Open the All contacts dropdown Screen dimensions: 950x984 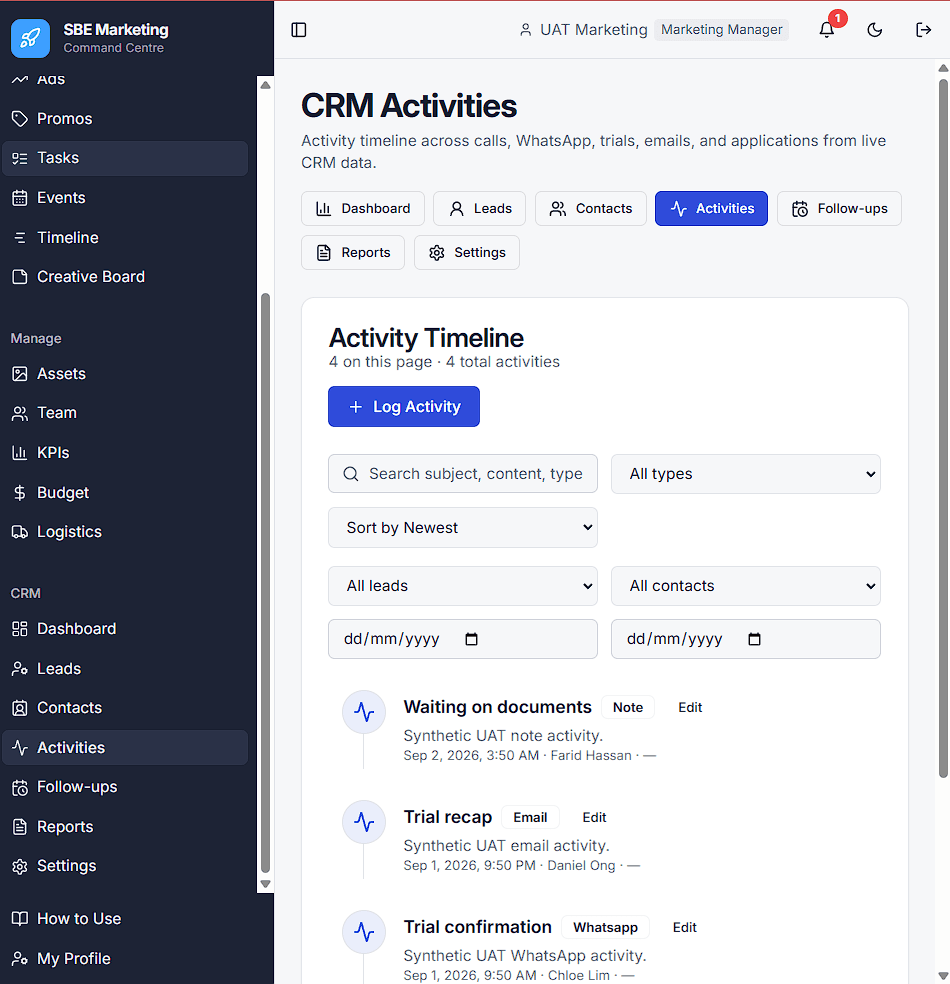746,586
